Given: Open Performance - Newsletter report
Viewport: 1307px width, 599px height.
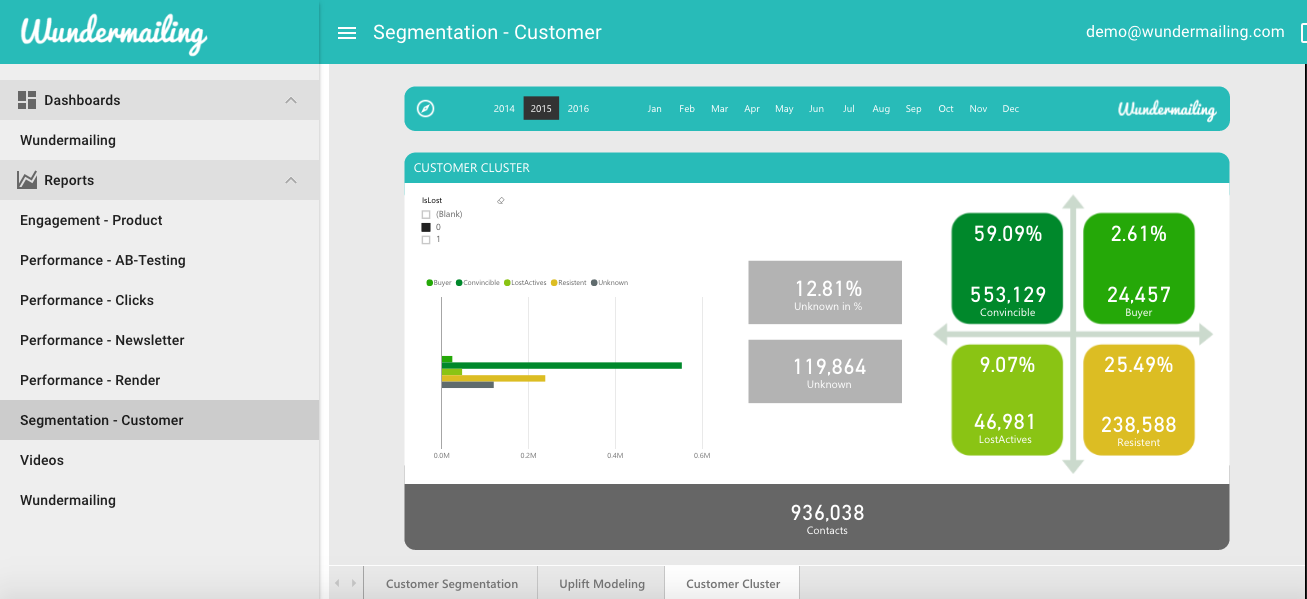Looking at the screenshot, I should pyautogui.click(x=160, y=340).
